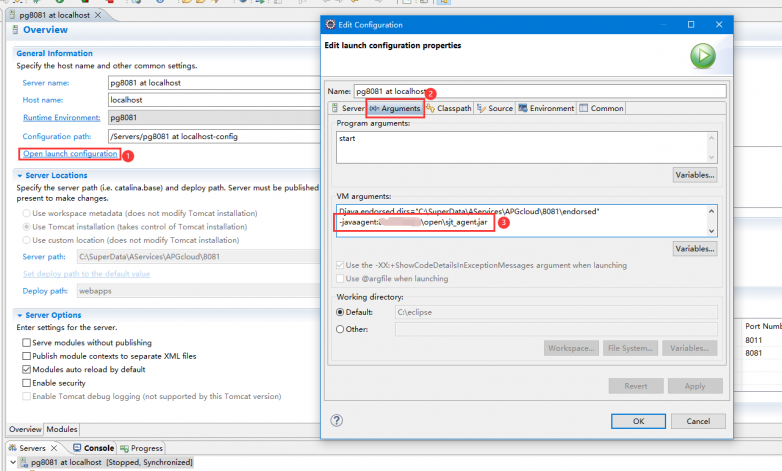782x471 pixels.
Task: Collapse the Server Locations section
Action: coord(18,175)
